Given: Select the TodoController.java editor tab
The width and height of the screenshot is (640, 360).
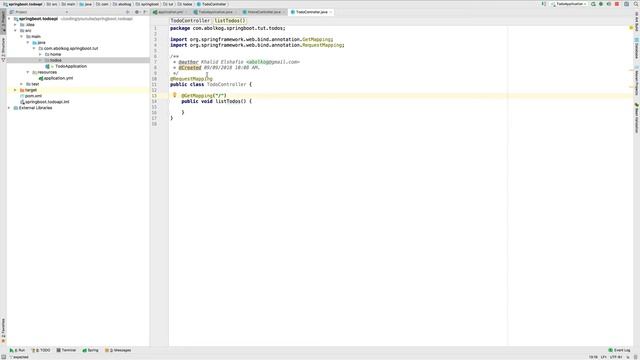Looking at the screenshot, I should click(x=311, y=12).
